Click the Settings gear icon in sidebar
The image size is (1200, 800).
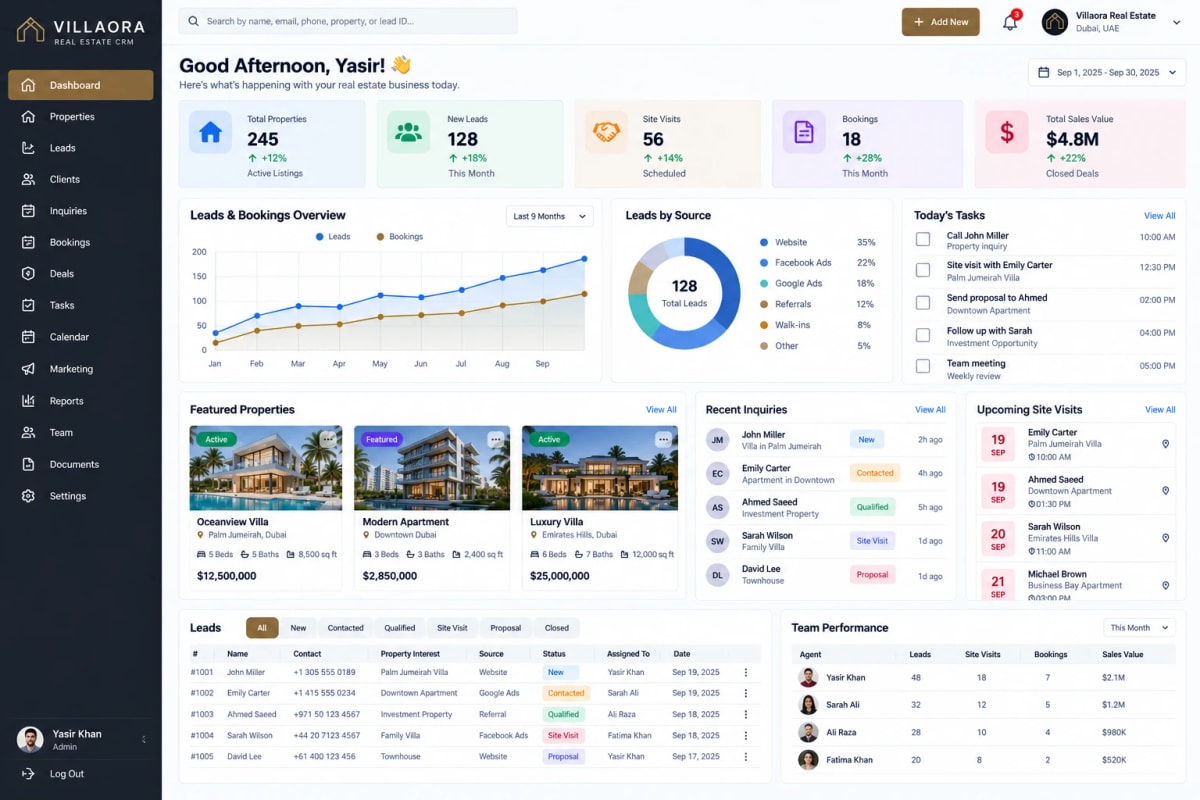(x=28, y=496)
